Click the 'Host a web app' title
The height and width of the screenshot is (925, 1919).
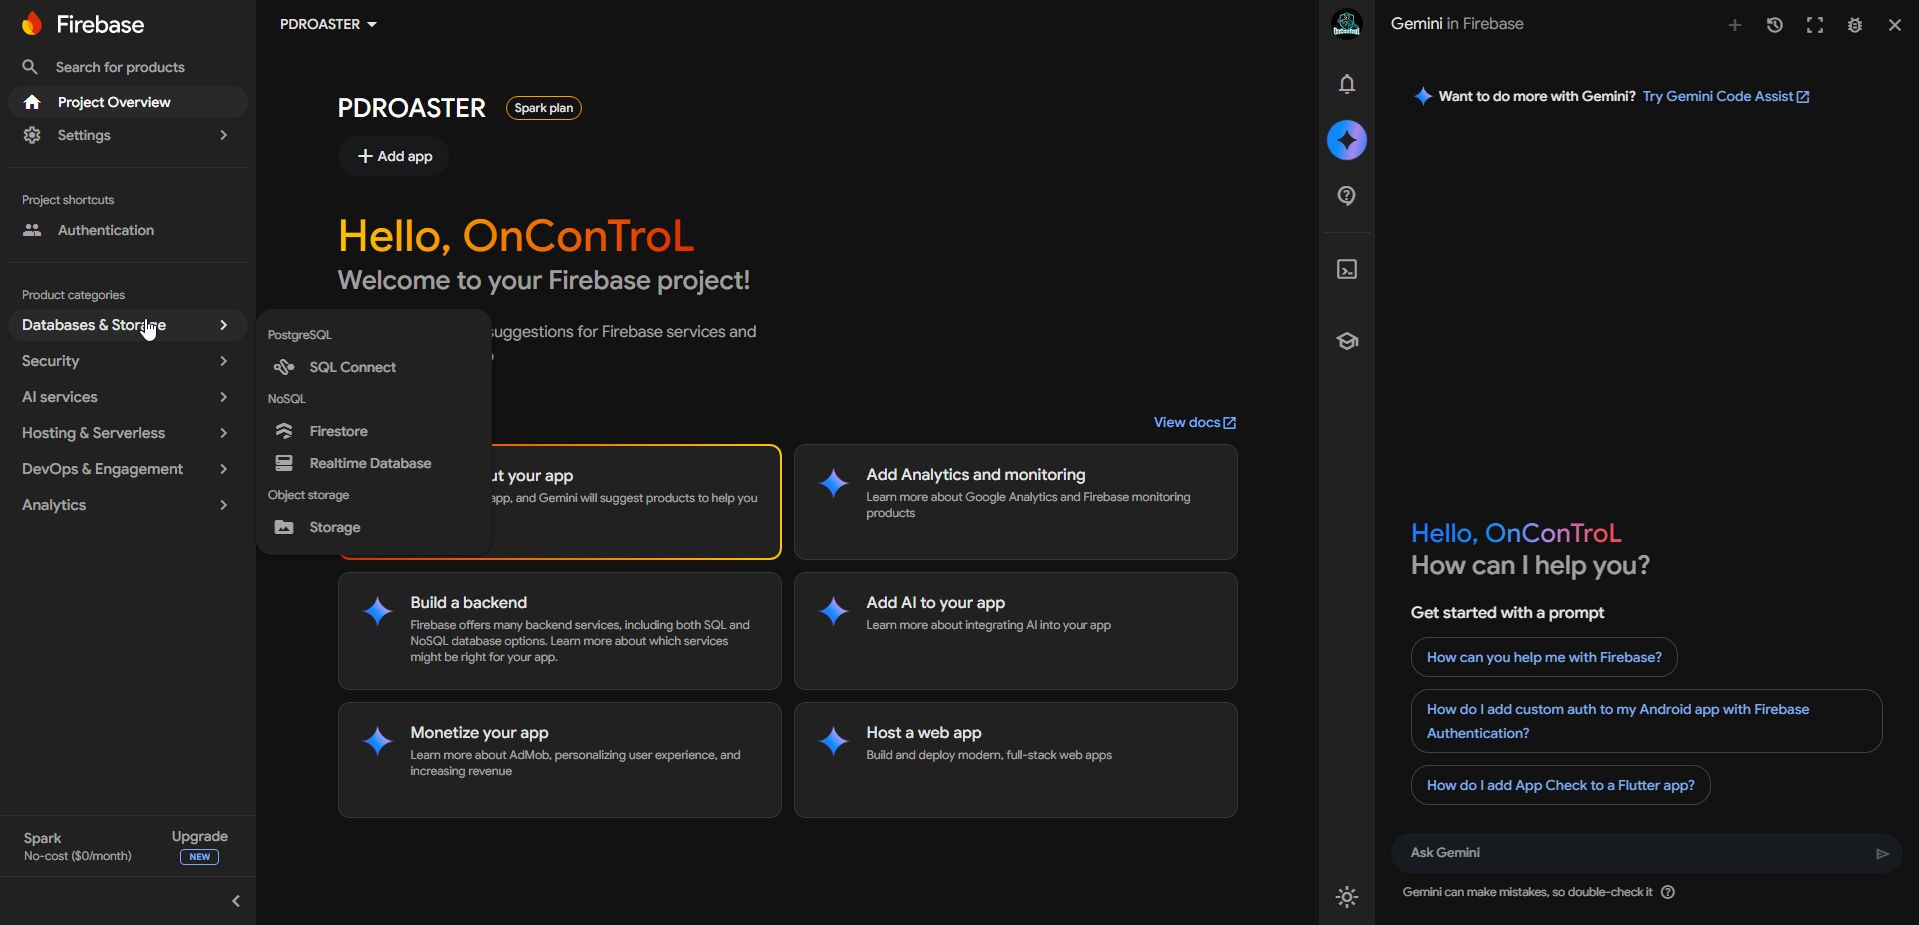tap(924, 732)
